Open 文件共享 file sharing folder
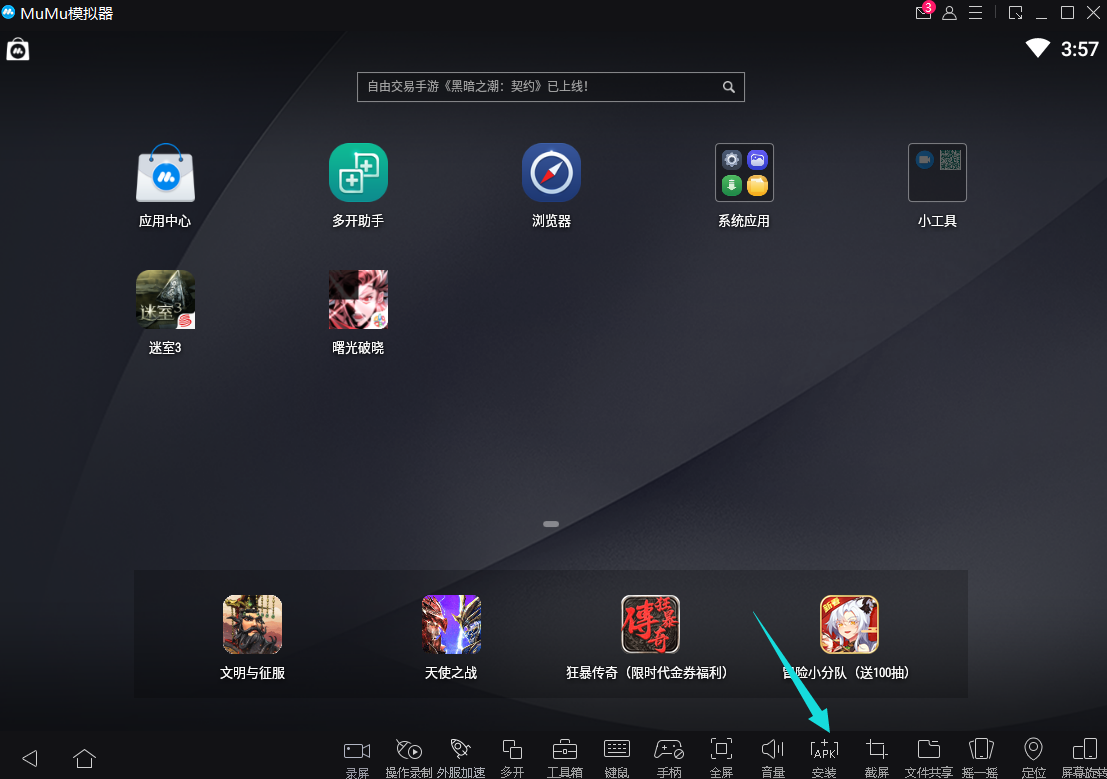The width and height of the screenshot is (1107, 779). (x=929, y=758)
